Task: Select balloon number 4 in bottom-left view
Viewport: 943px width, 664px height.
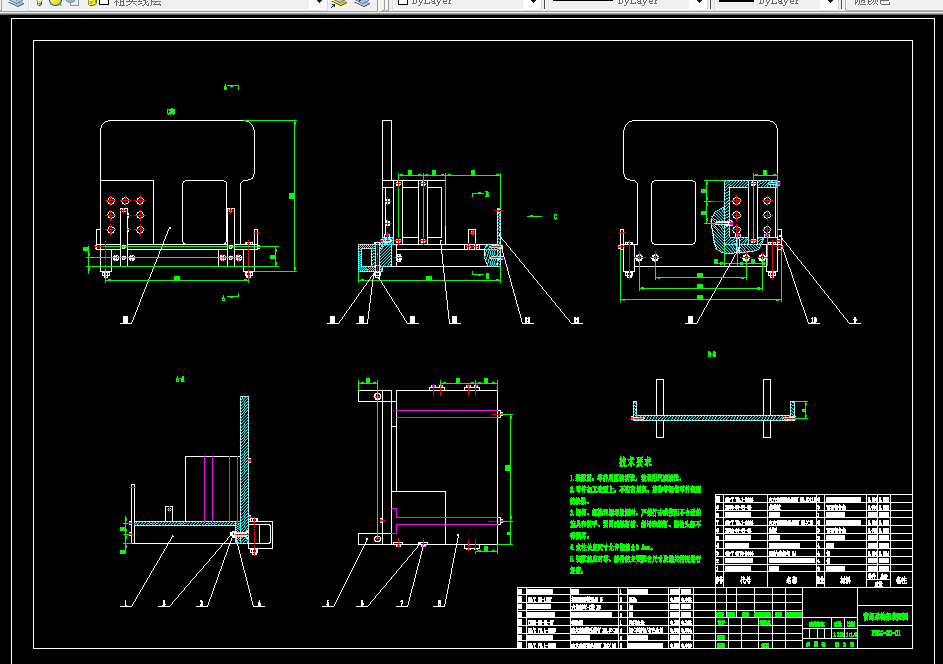Action: click(x=260, y=603)
